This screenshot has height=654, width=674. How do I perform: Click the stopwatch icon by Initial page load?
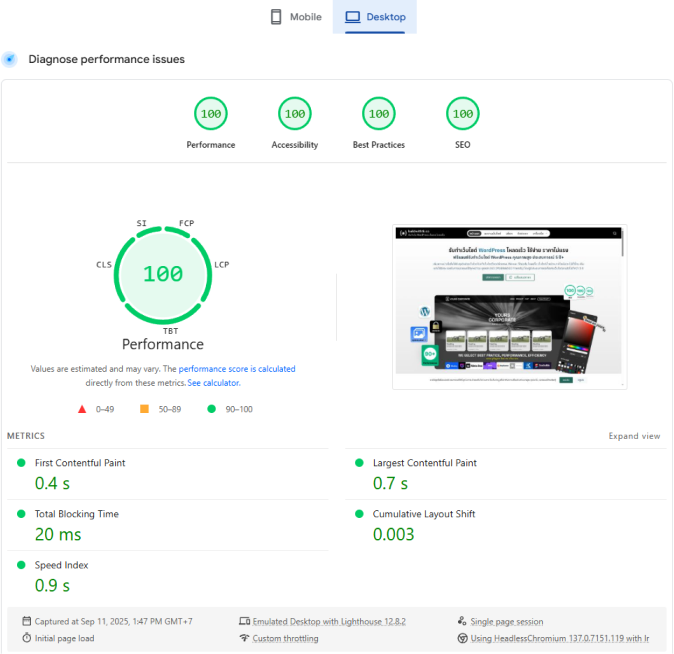[27, 638]
